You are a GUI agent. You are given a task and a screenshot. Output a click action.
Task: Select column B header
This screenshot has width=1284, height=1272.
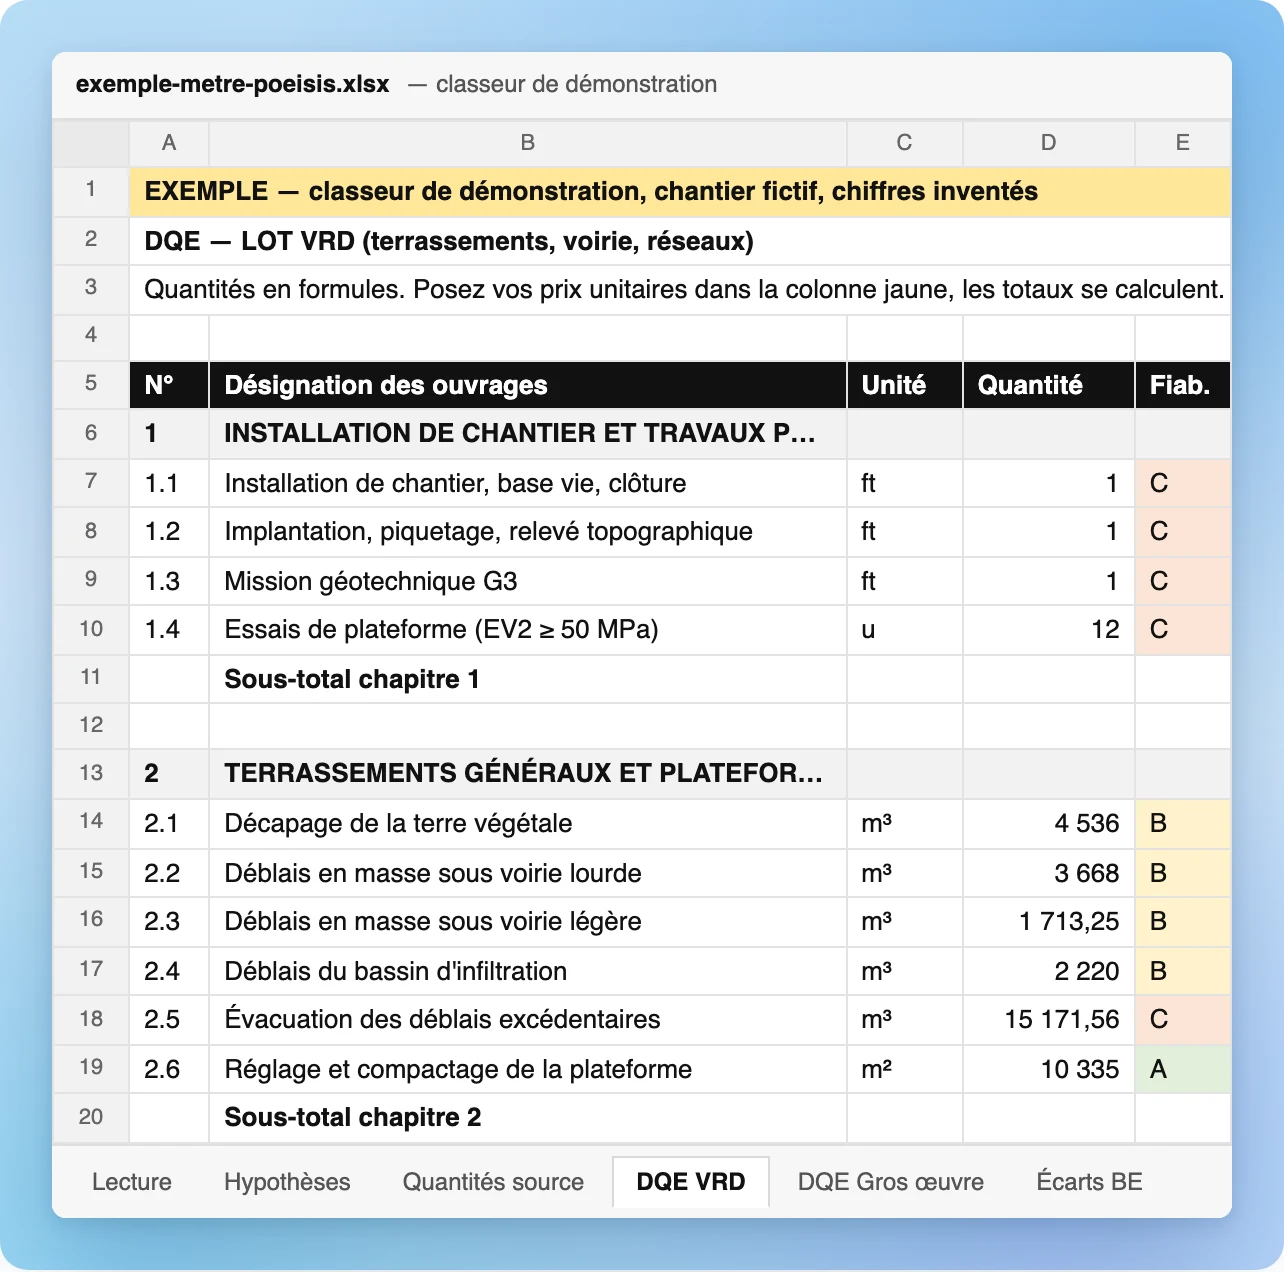click(x=528, y=143)
